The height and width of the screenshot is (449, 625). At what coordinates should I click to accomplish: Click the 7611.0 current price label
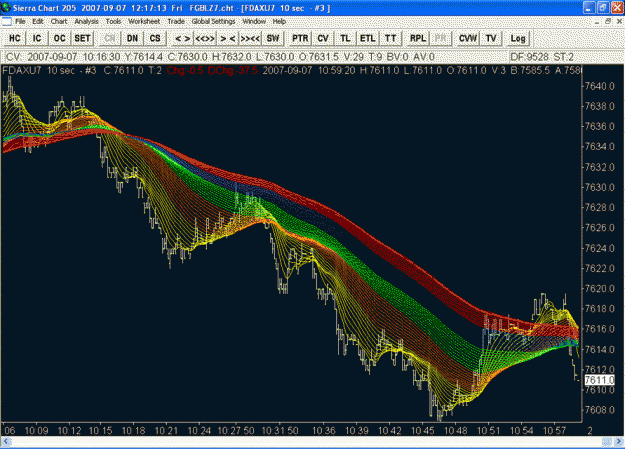(599, 380)
